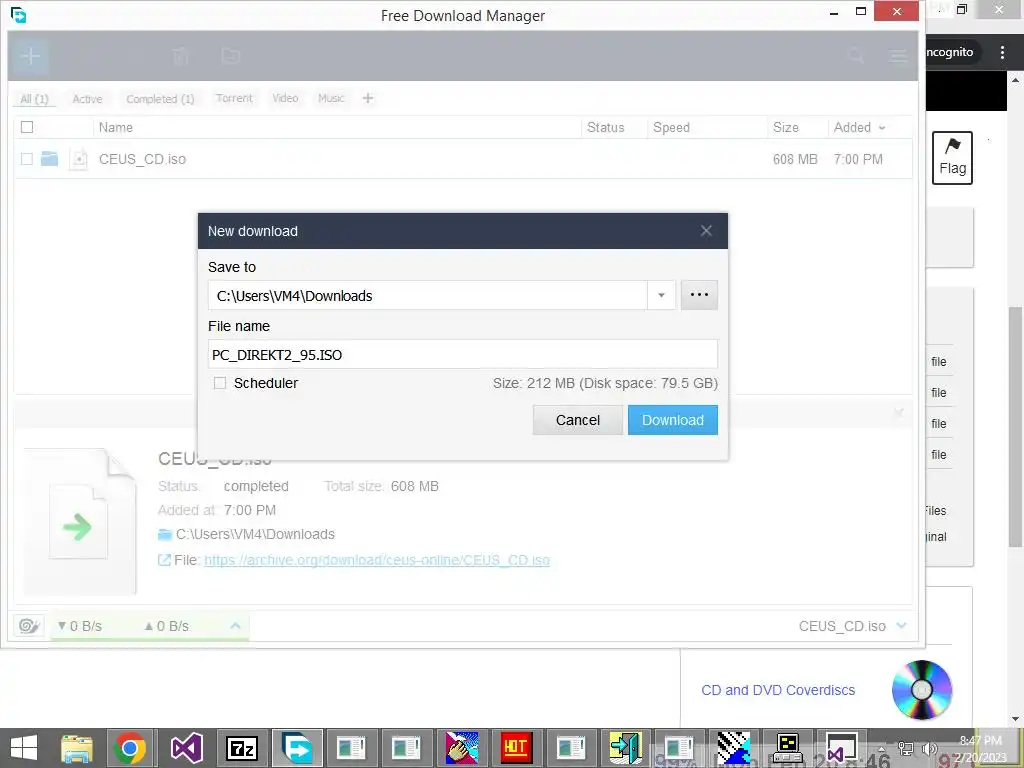This screenshot has width=1024, height=768.
Task: Click the File name input field
Action: [462, 355]
